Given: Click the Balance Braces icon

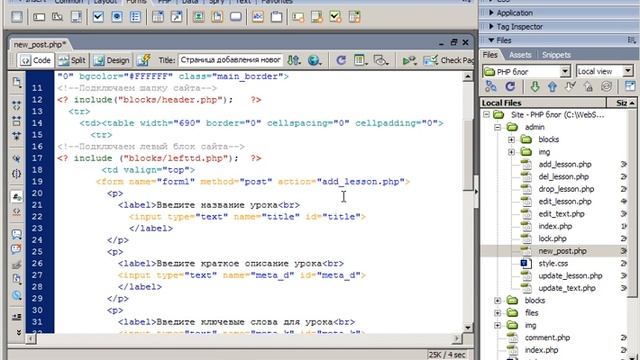Looking at the screenshot, I should point(16,174).
